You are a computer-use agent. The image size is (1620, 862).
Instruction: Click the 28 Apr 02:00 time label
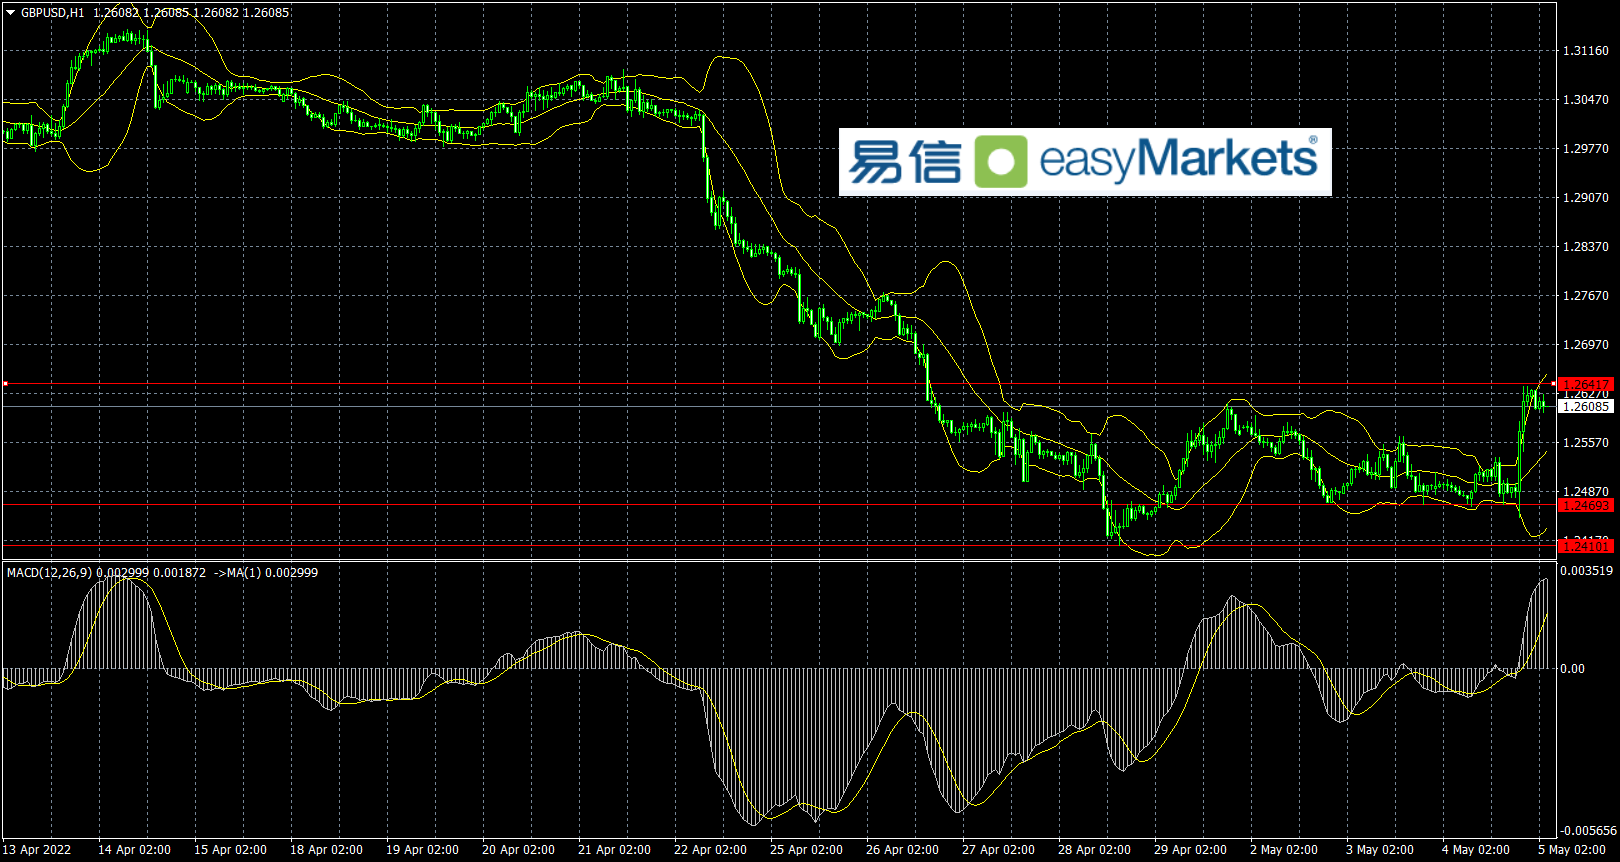(1094, 850)
